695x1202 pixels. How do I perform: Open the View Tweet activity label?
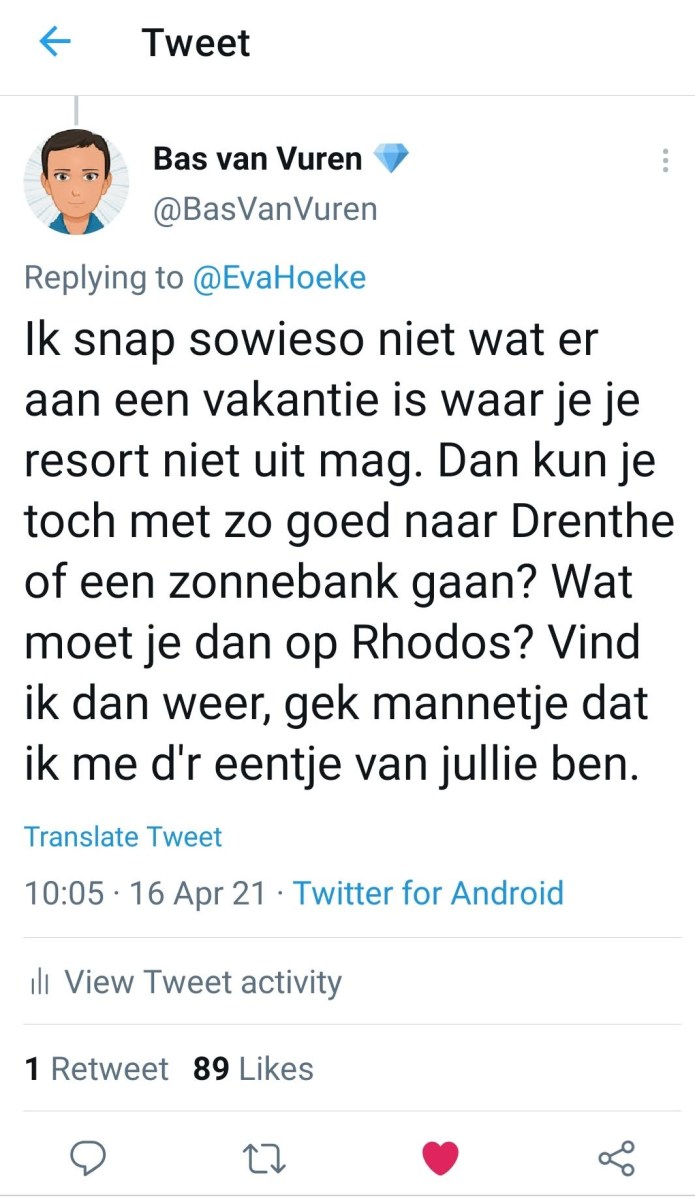tap(203, 982)
